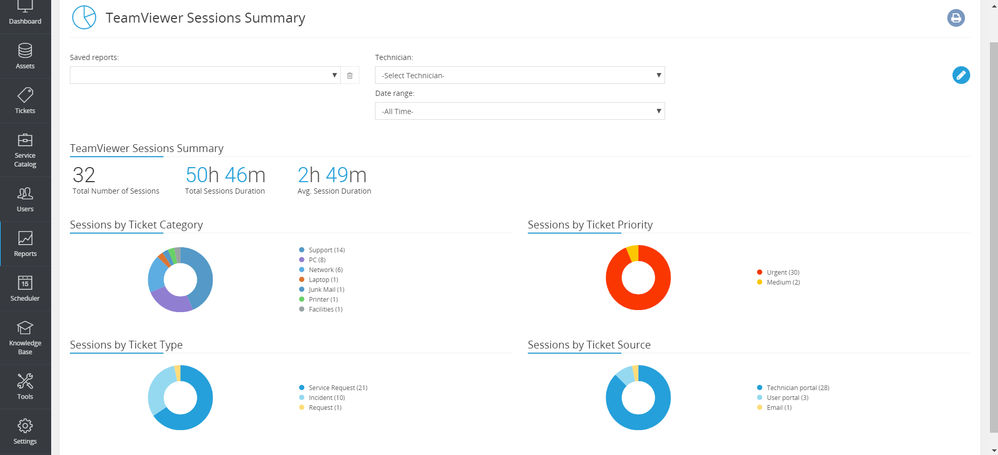
Task: Open the Dashboard monitor icon in sidebar
Action: point(25,7)
